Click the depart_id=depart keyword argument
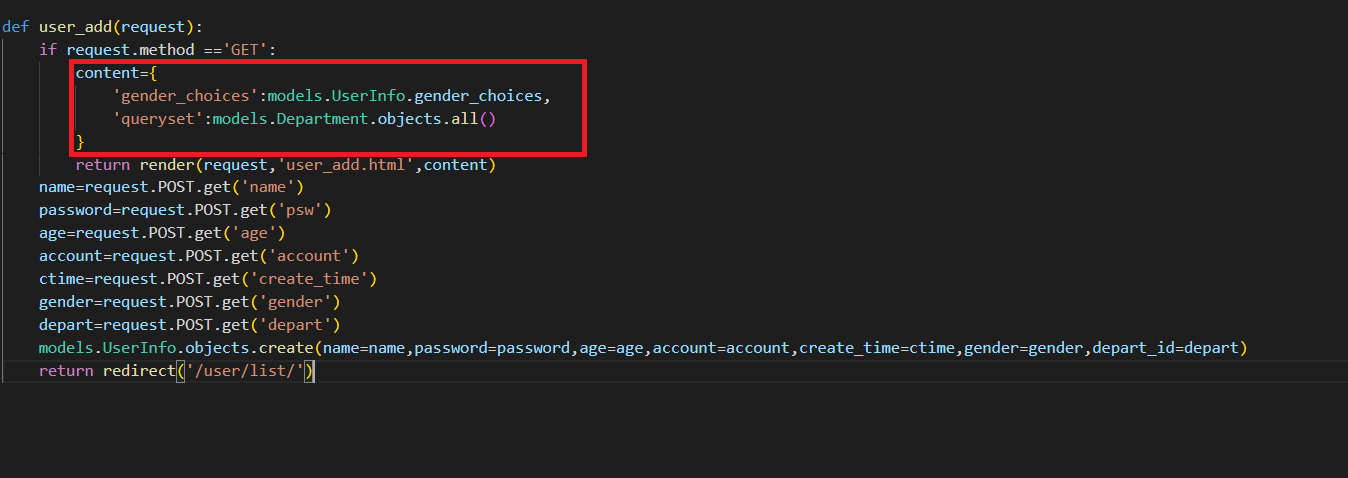The height and width of the screenshot is (478, 1348). tap(1166, 348)
